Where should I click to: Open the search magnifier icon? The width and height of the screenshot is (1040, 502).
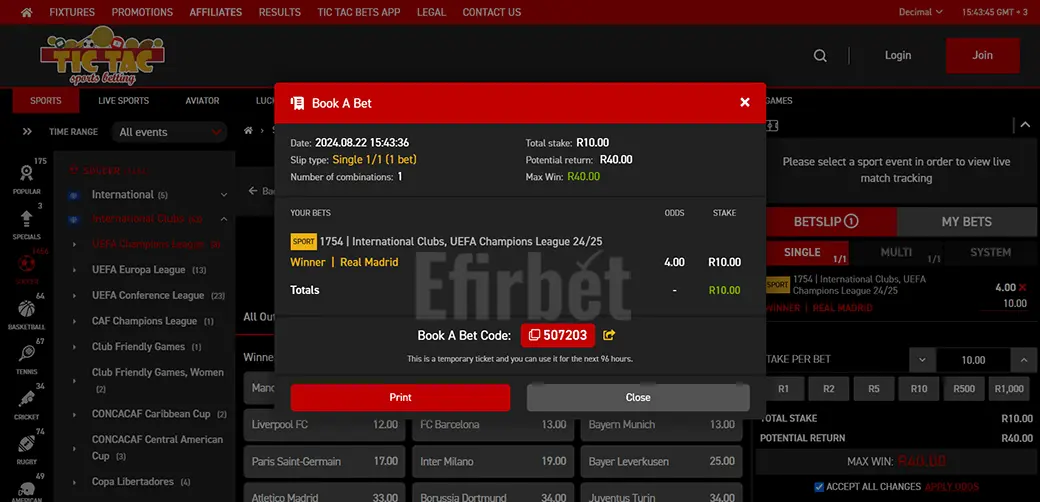point(820,56)
